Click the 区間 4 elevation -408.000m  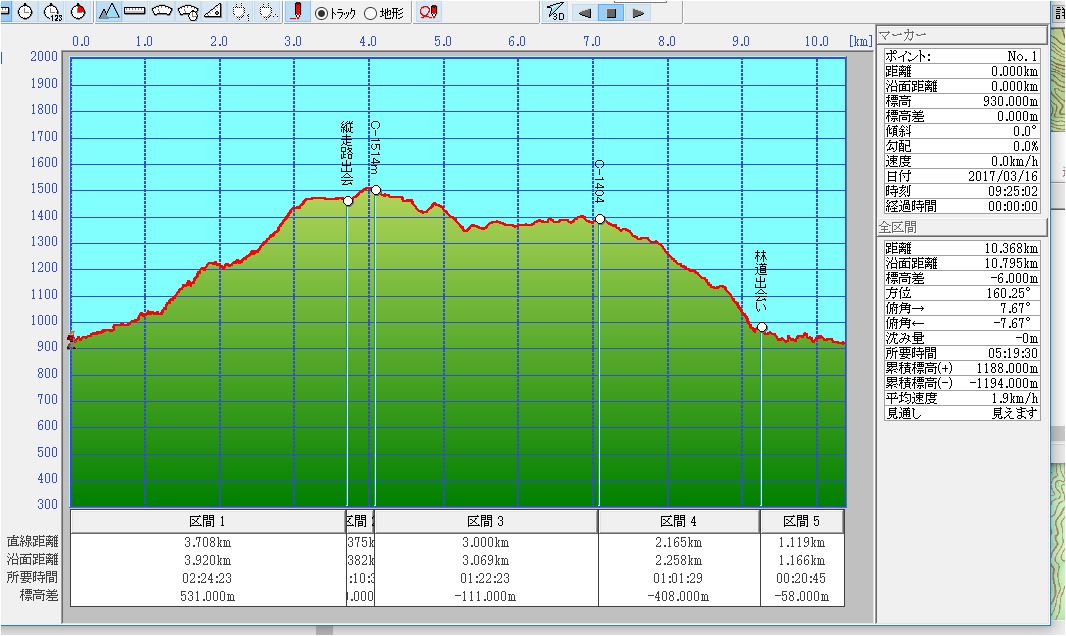tap(678, 597)
